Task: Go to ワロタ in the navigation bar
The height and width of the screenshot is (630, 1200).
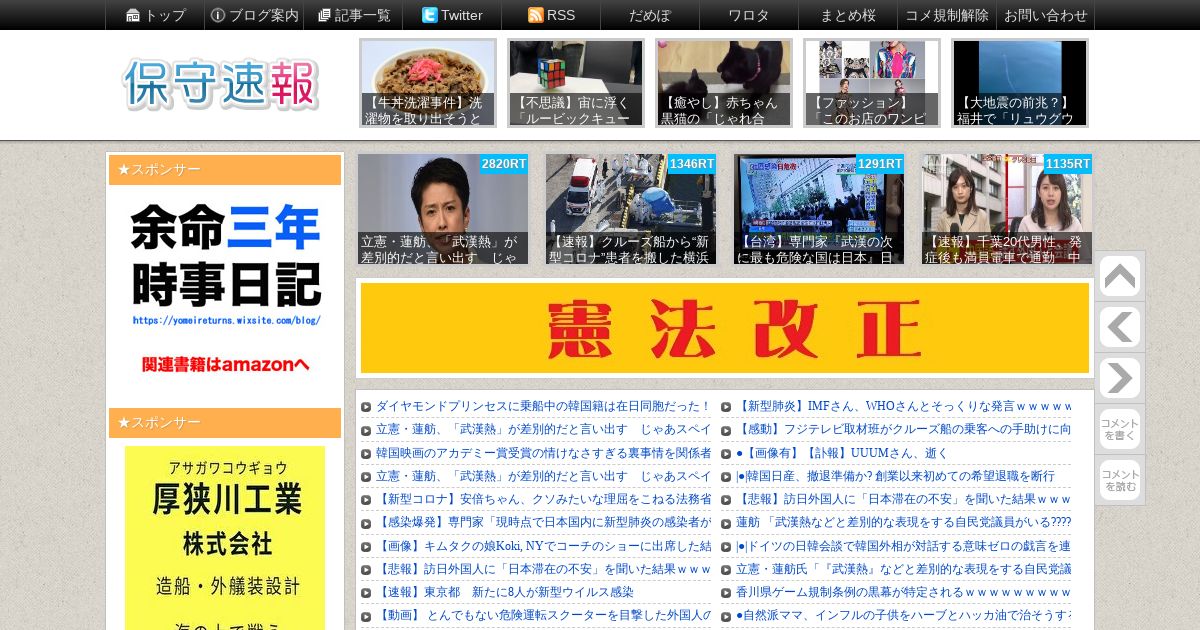Action: 749,15
